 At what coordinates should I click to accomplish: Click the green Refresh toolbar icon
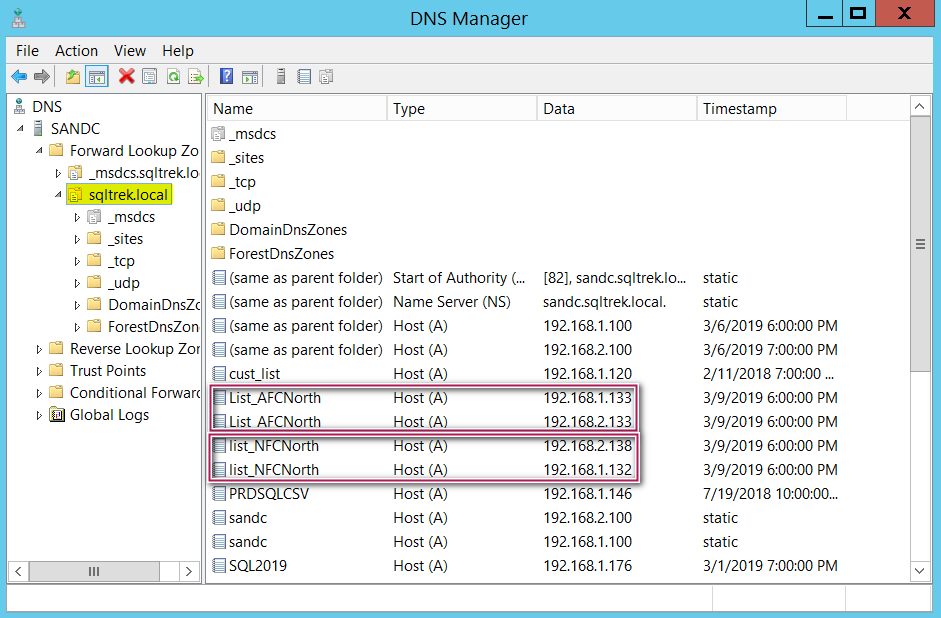173,76
